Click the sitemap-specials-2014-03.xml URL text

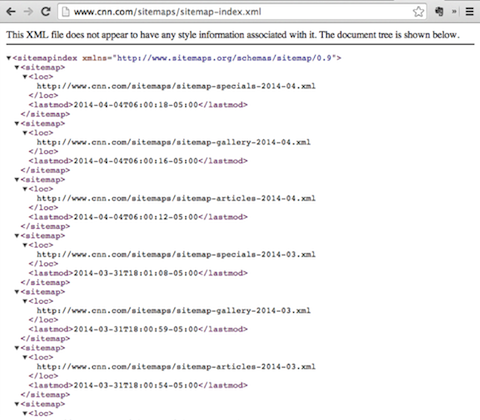(176, 254)
